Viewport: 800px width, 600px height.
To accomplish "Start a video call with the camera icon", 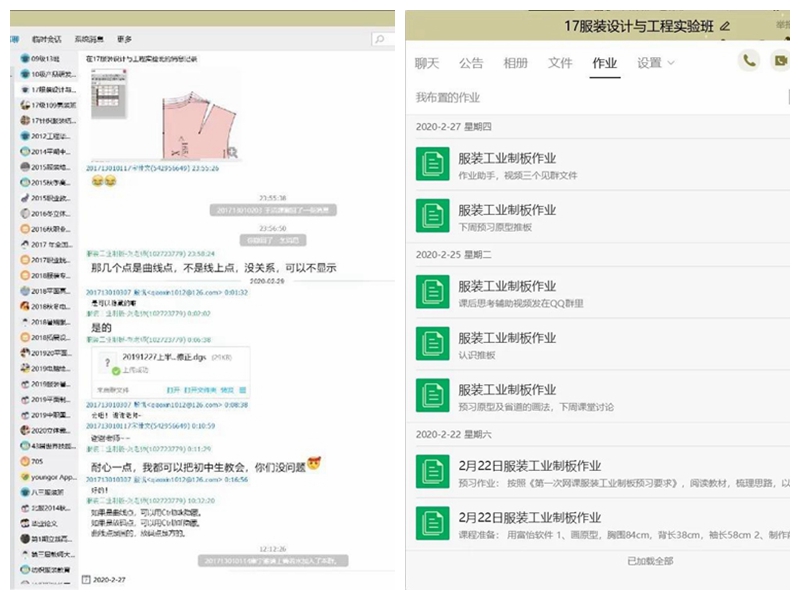I will 780,61.
